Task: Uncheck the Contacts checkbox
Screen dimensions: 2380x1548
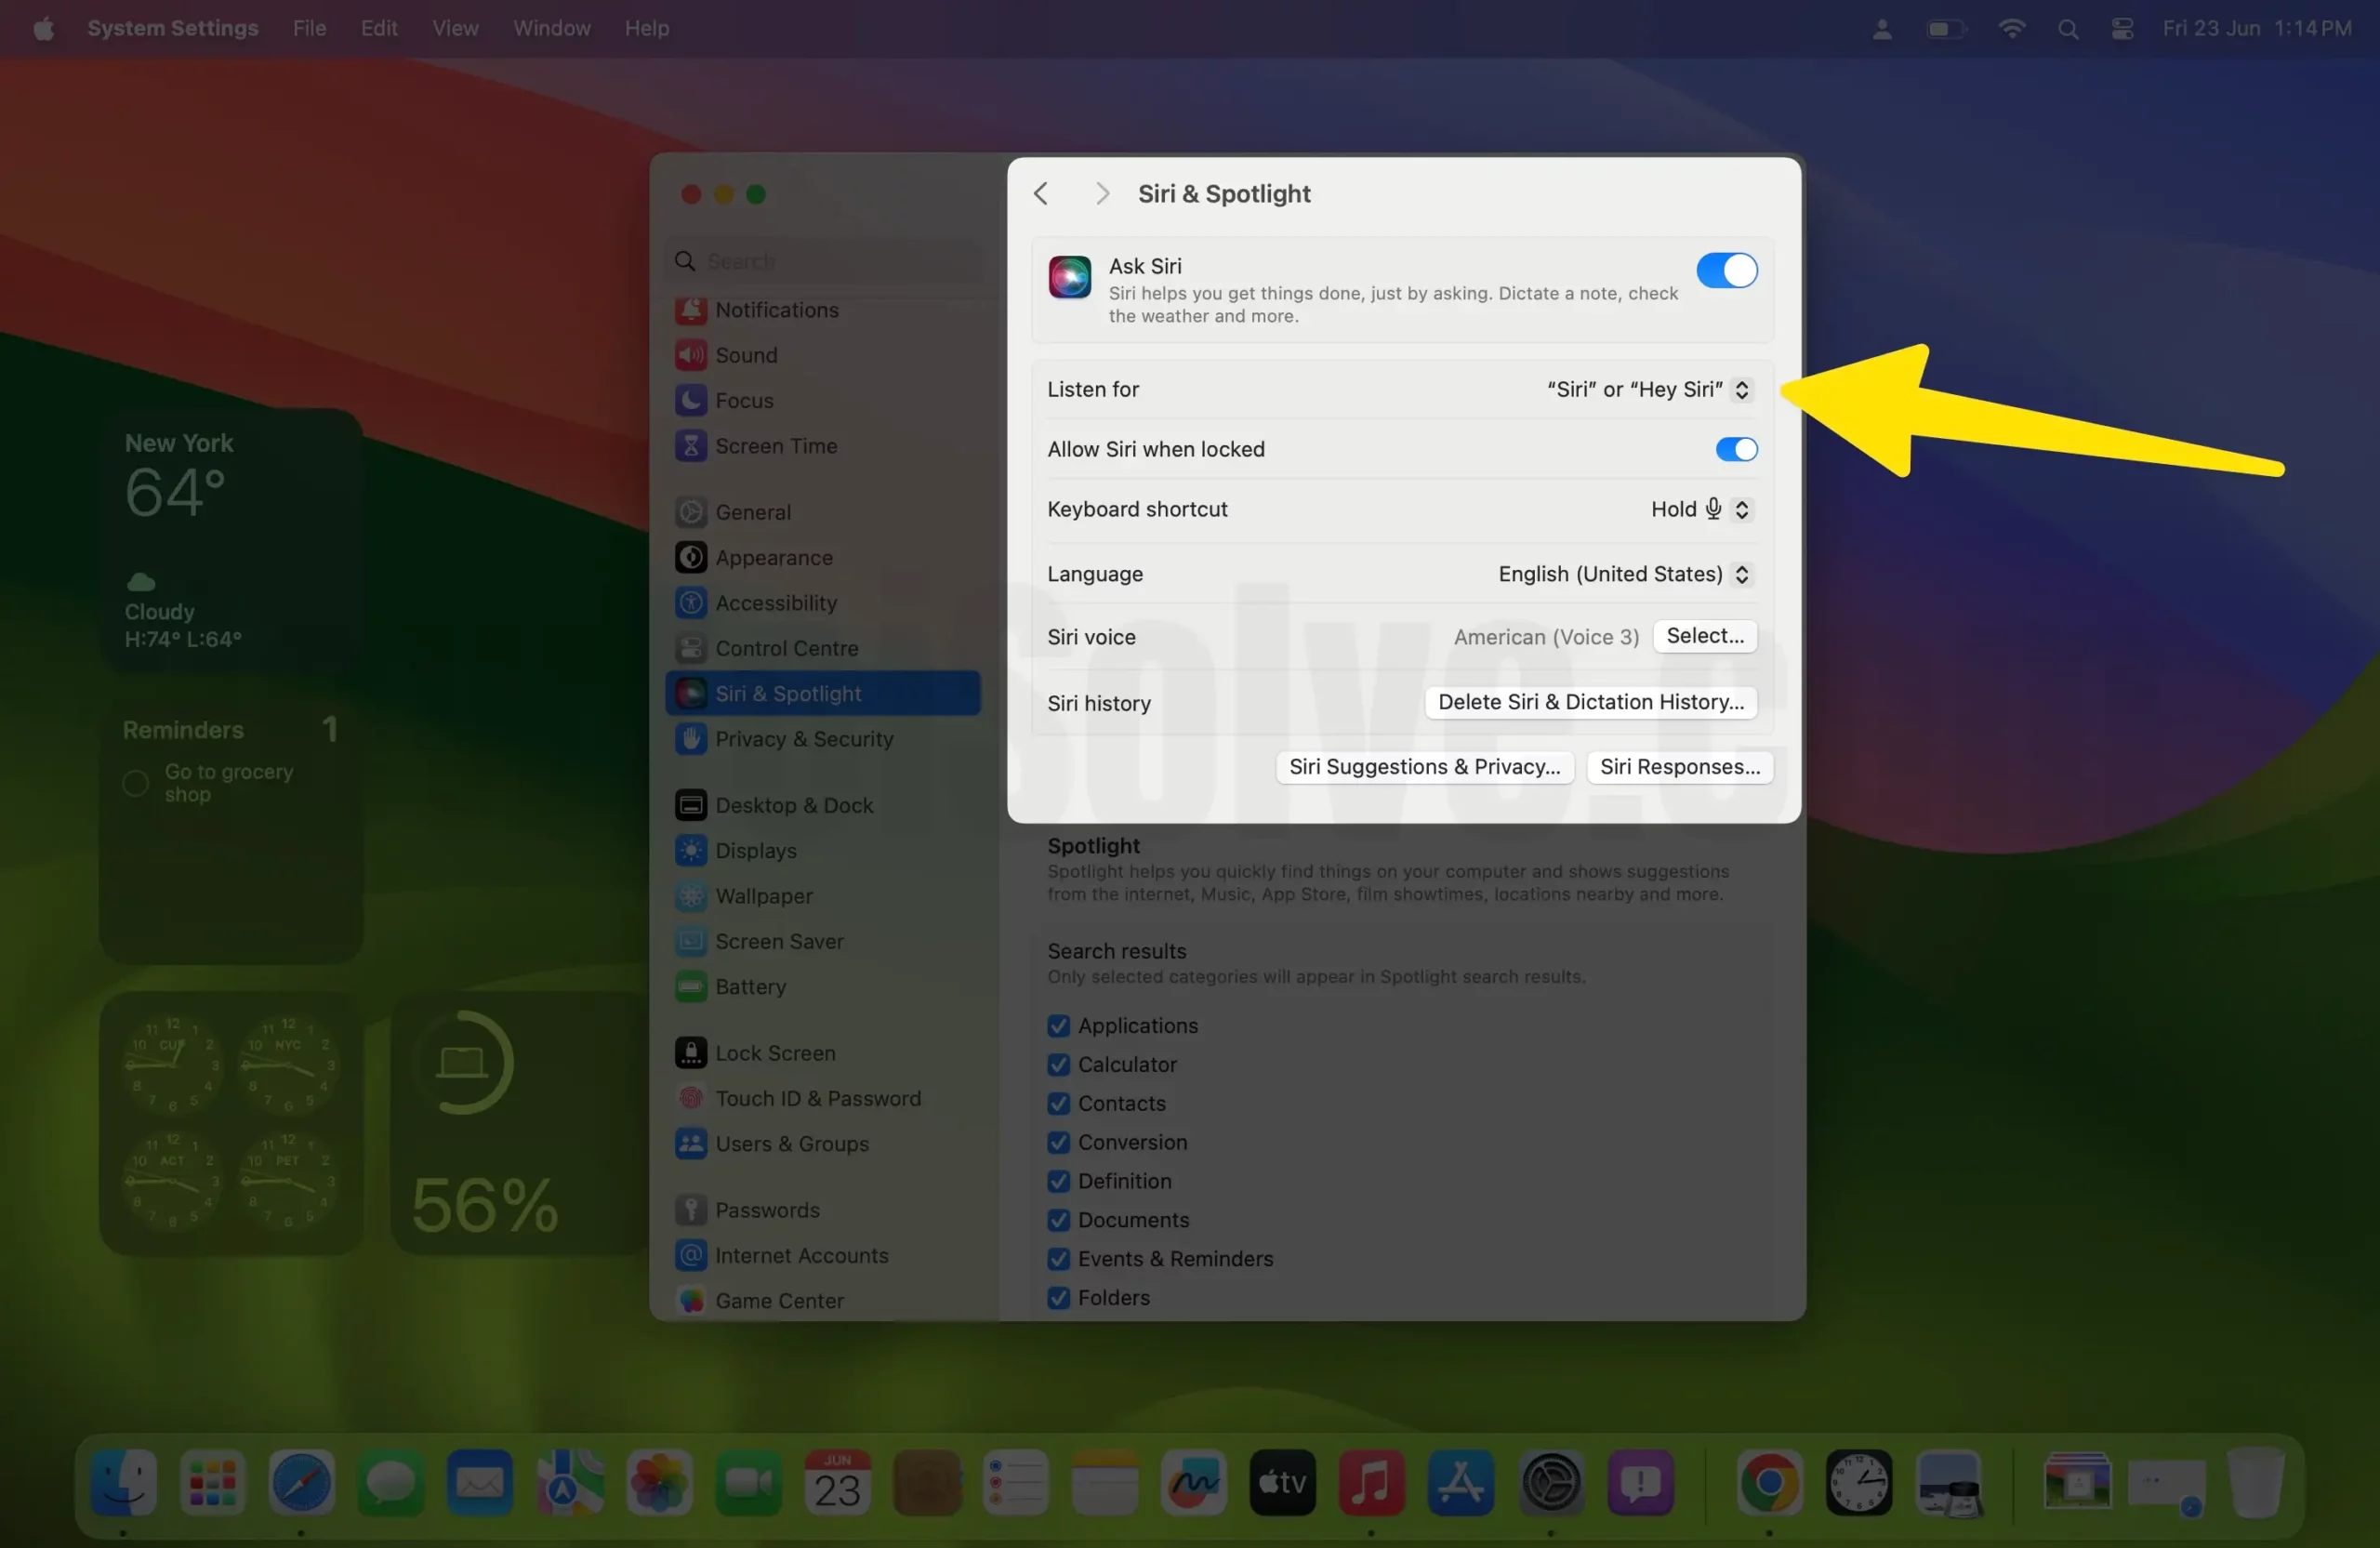Action: (x=1058, y=1103)
